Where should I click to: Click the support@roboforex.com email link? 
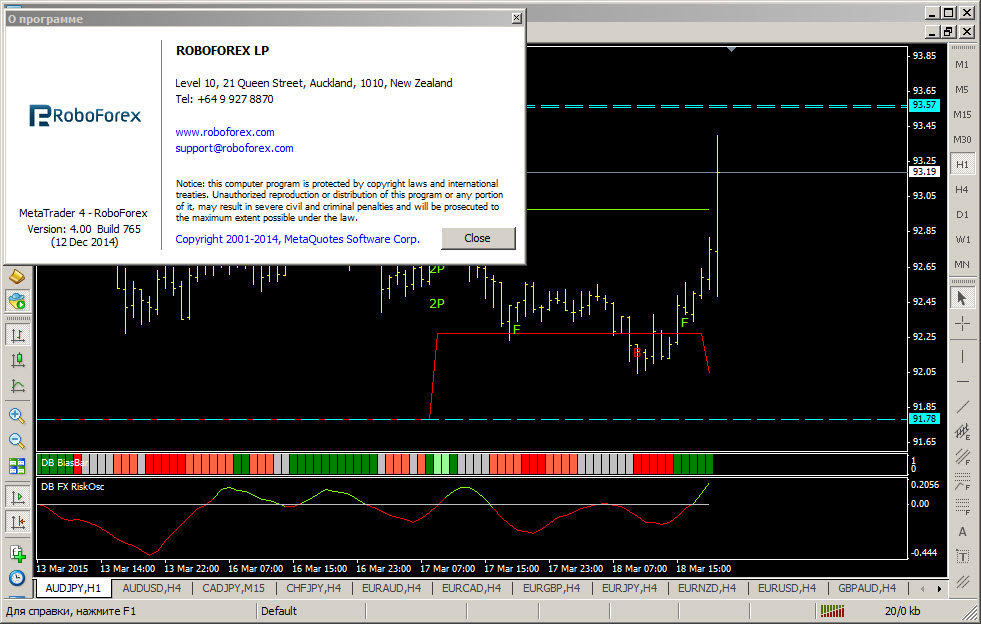[x=234, y=148]
